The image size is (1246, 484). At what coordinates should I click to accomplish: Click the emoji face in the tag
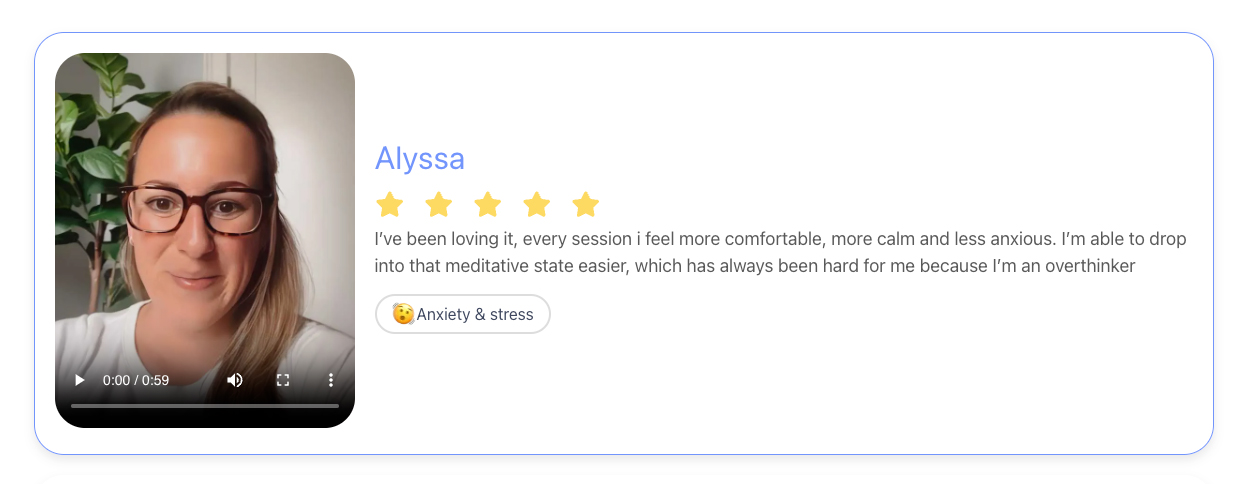tap(402, 314)
